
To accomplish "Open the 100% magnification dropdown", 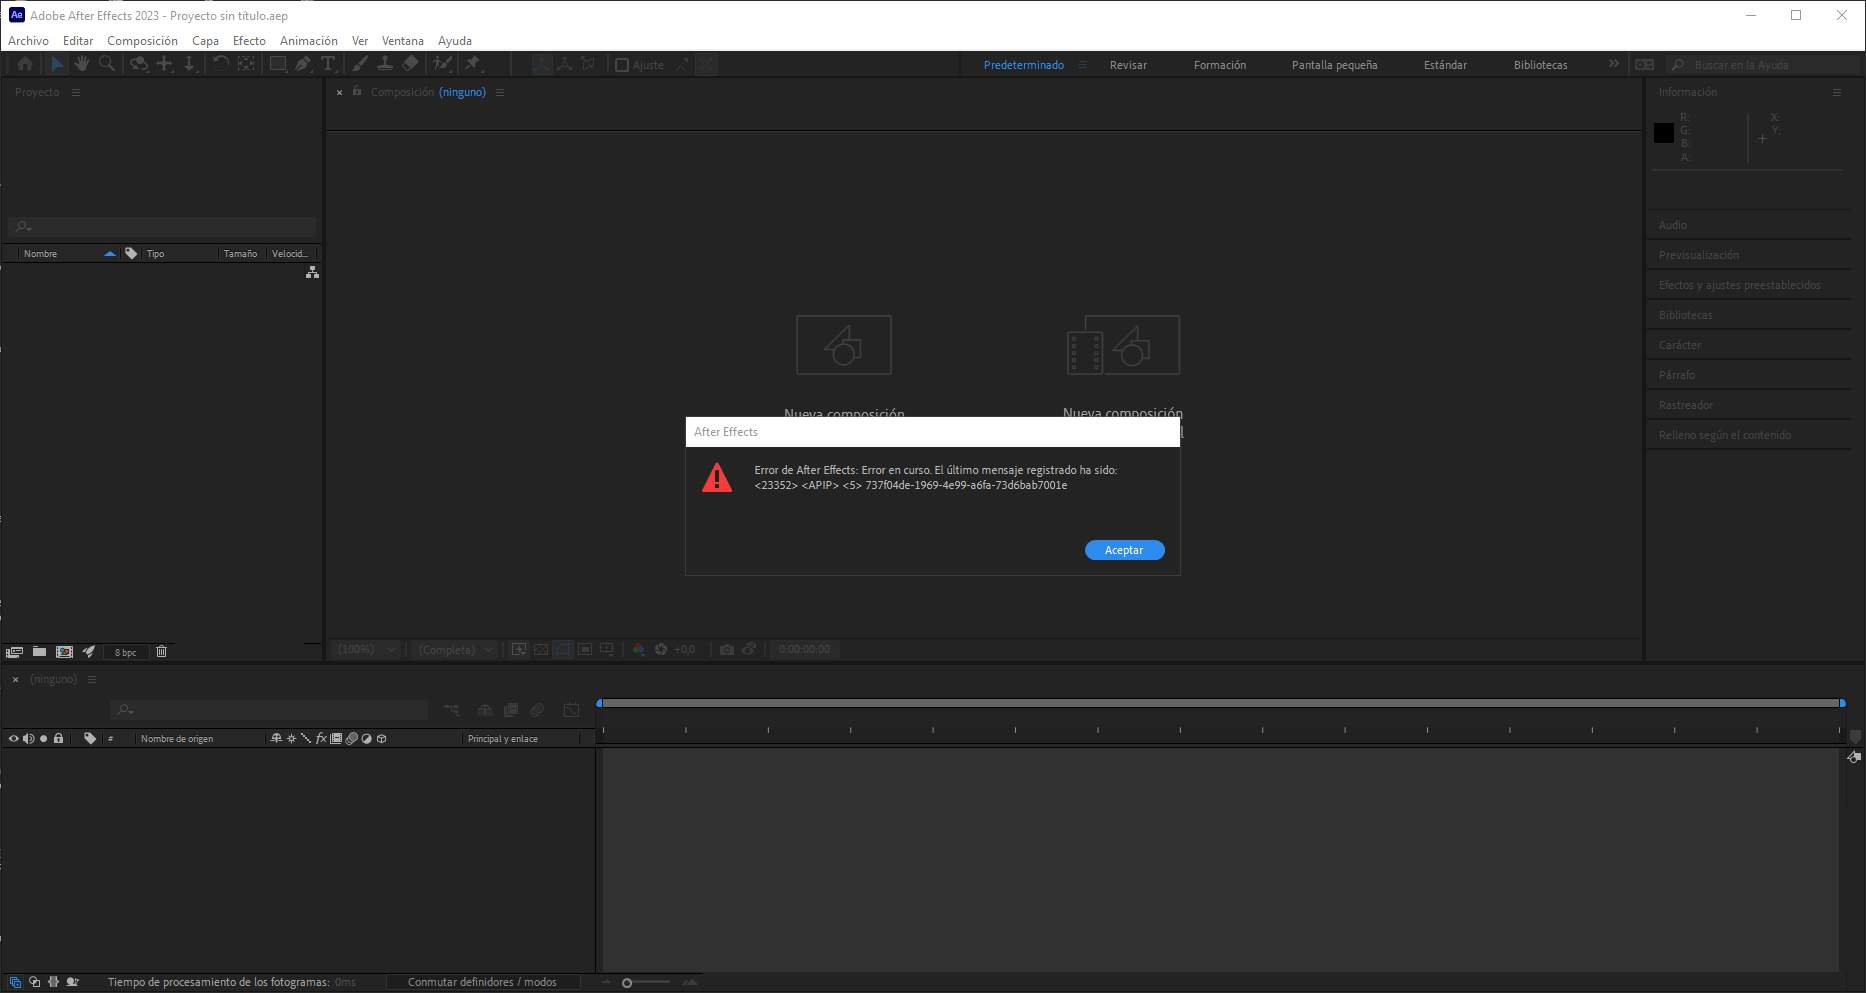I will 365,649.
